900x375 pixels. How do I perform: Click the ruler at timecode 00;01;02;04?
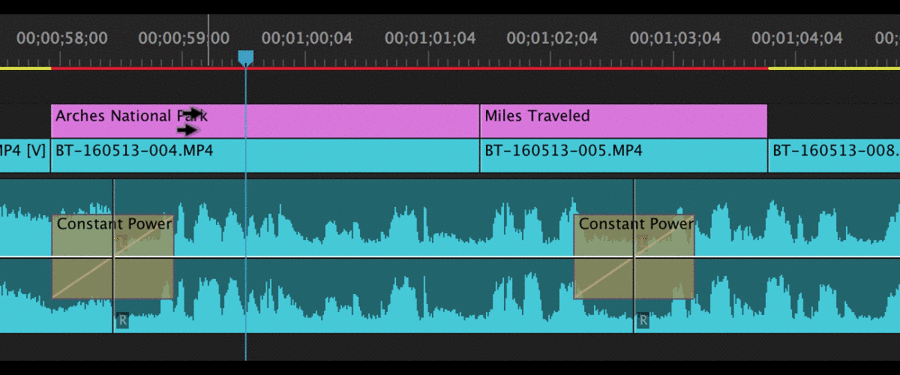[552, 38]
